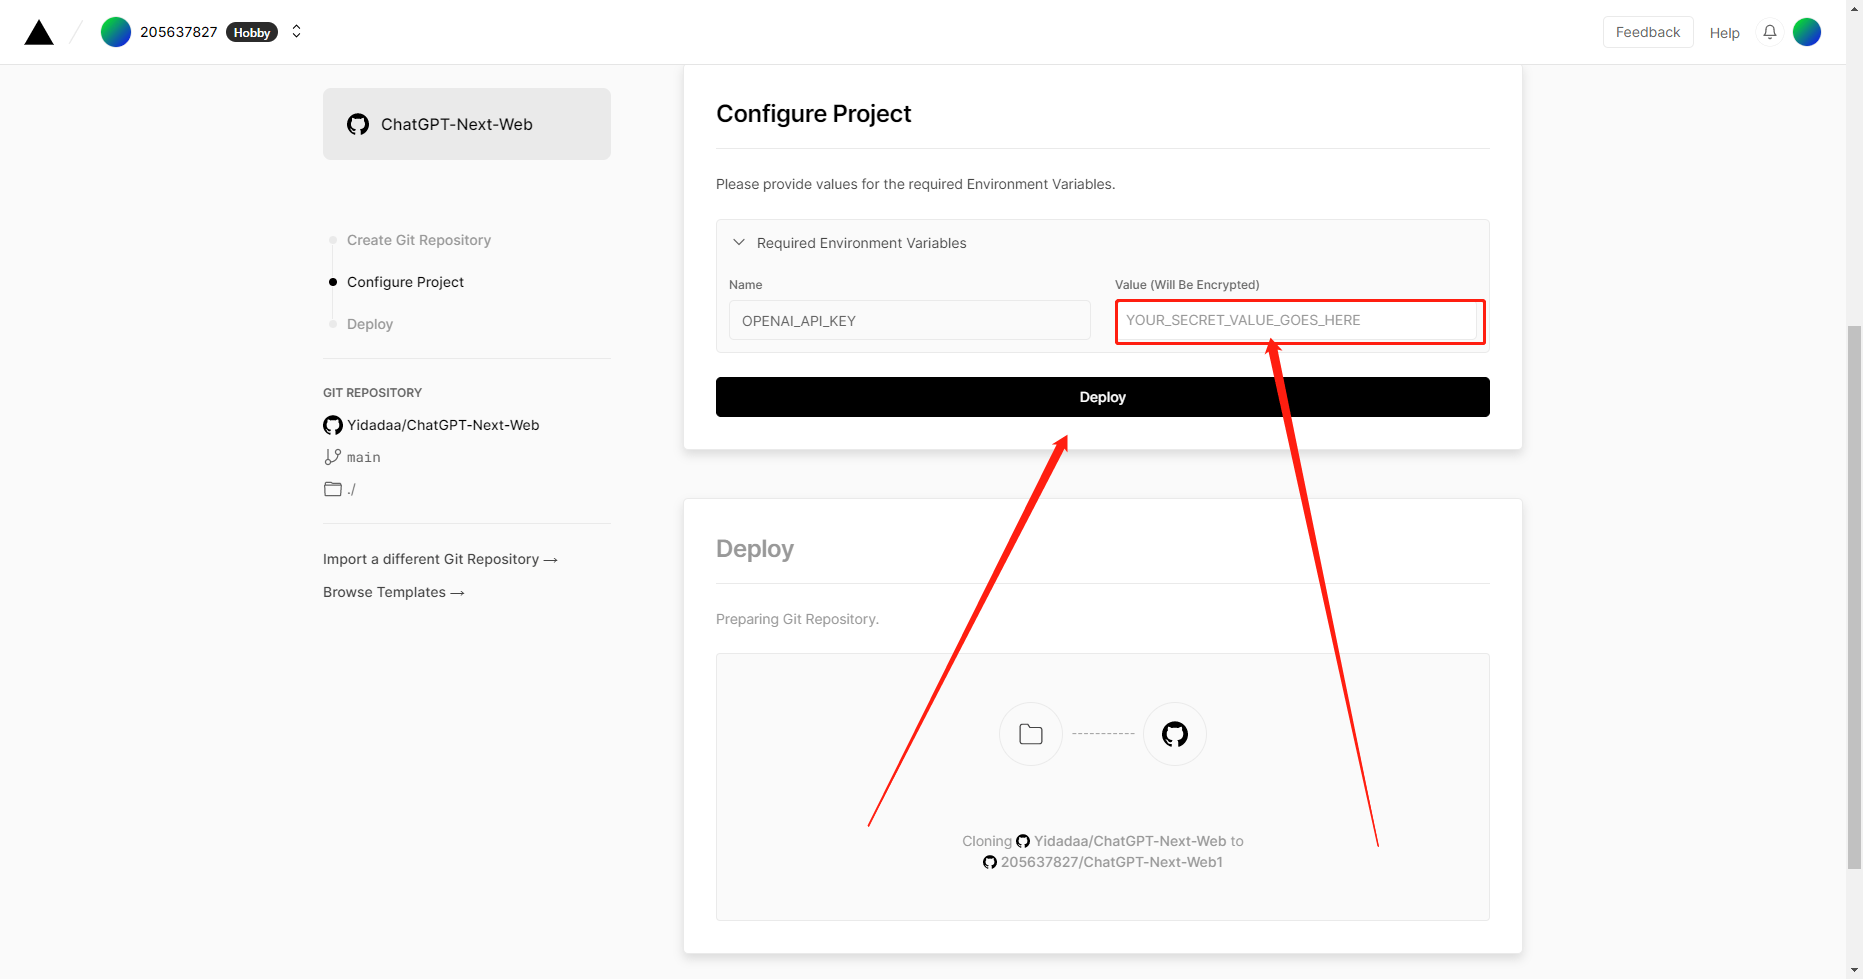Click the Feedback button
1863x979 pixels.
pos(1647,32)
